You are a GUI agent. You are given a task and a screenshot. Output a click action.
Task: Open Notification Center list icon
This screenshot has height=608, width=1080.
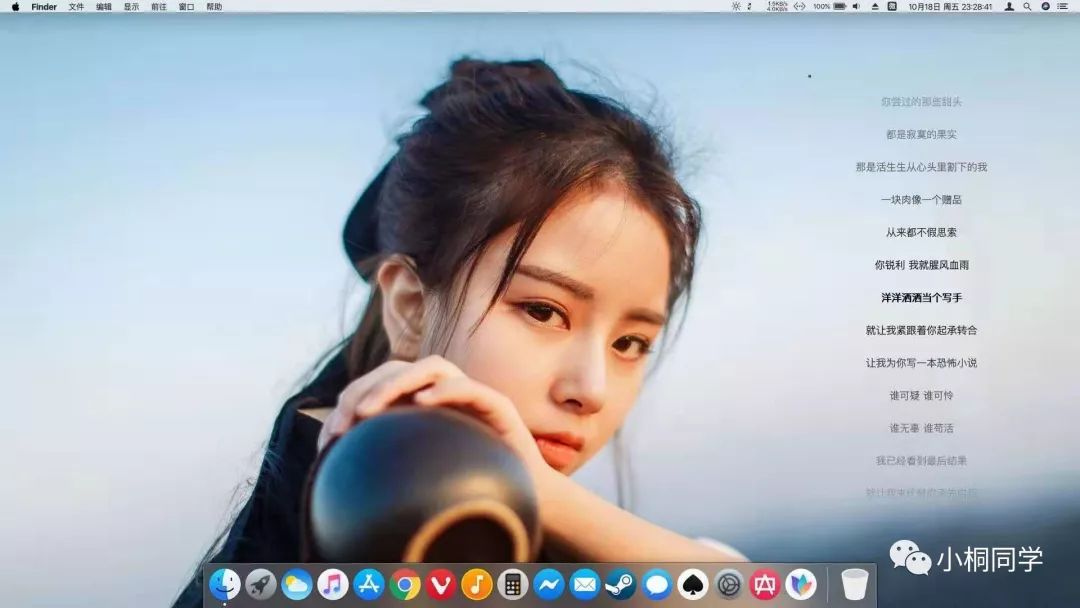pos(1063,6)
